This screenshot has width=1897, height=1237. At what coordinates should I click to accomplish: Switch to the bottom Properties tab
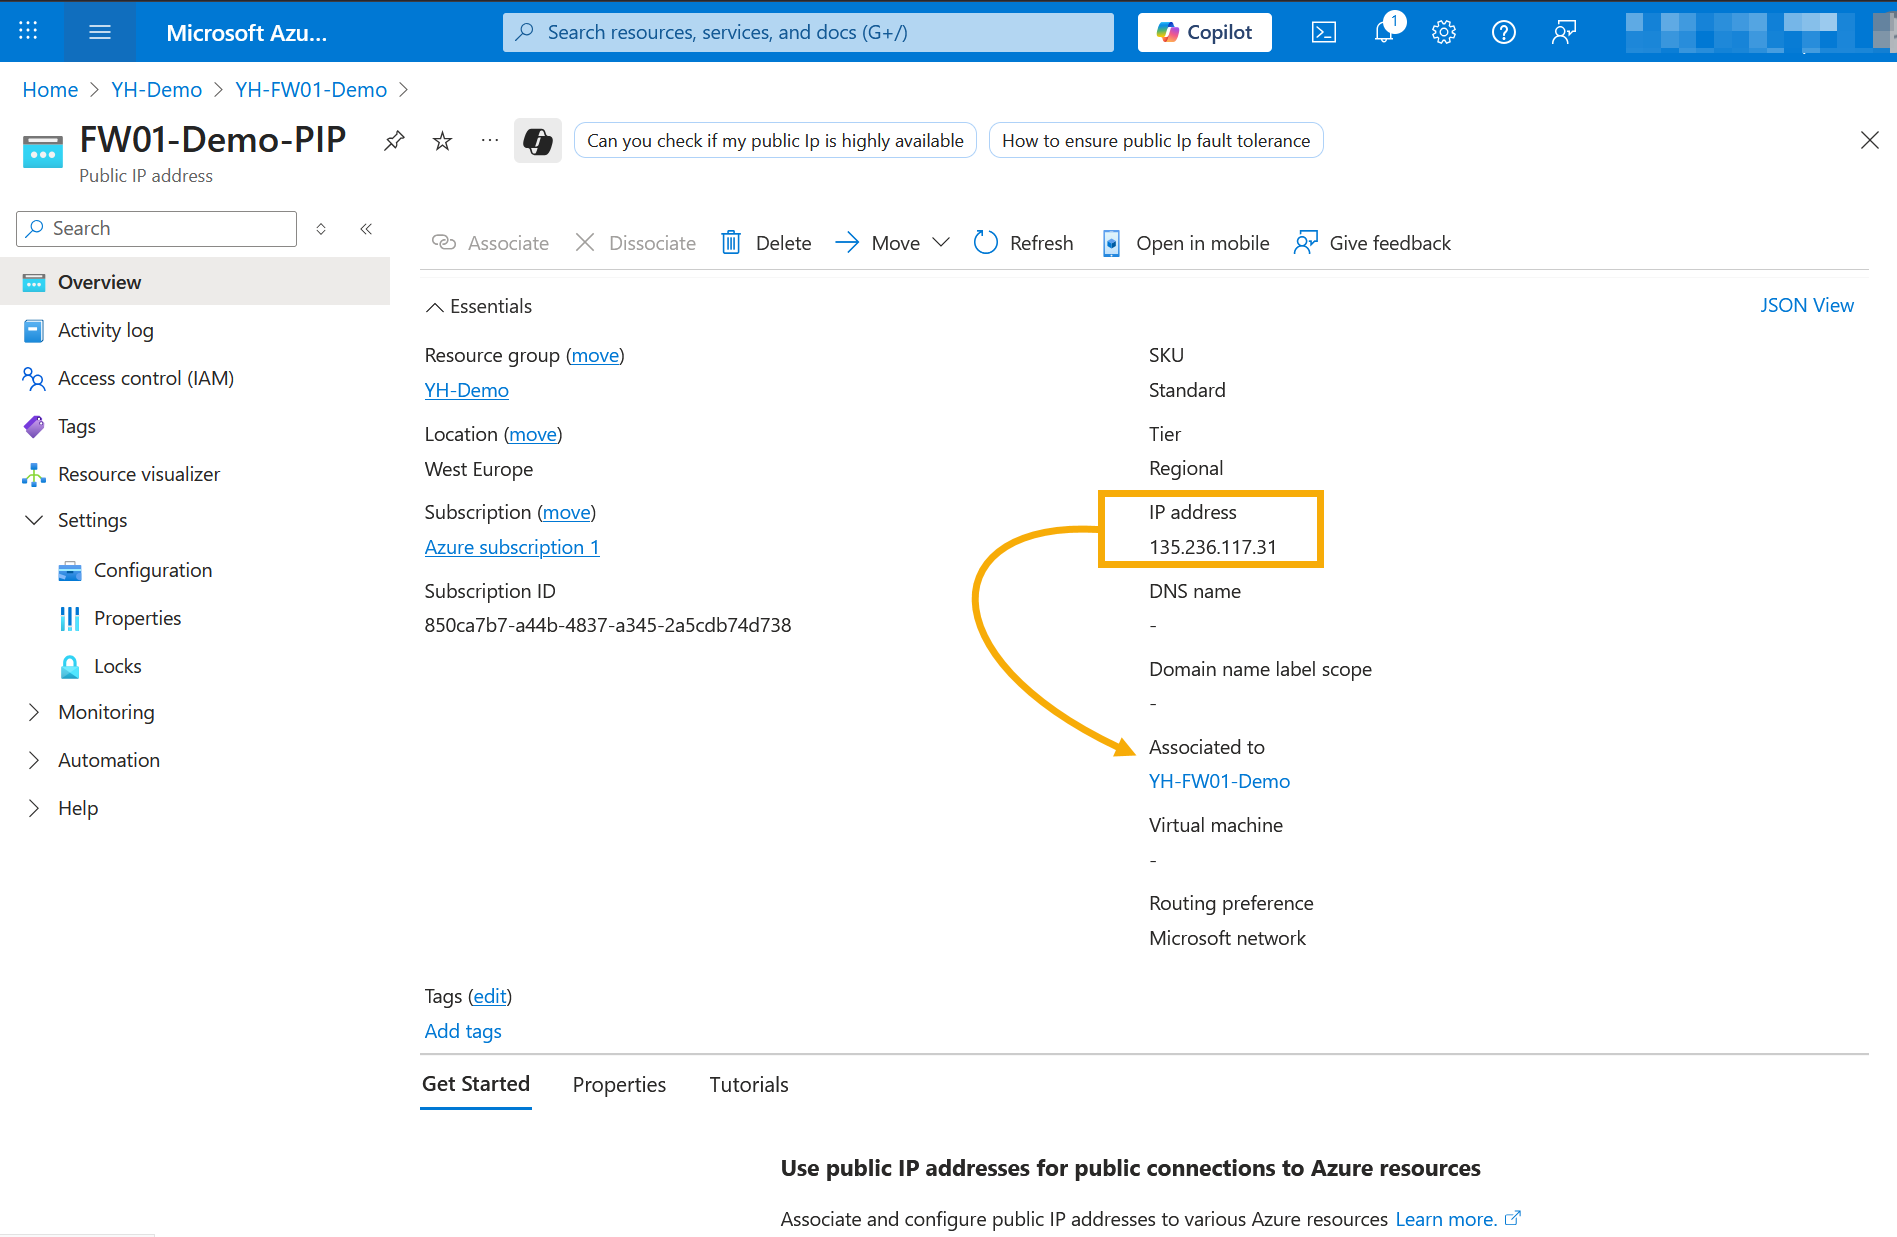tap(619, 1085)
